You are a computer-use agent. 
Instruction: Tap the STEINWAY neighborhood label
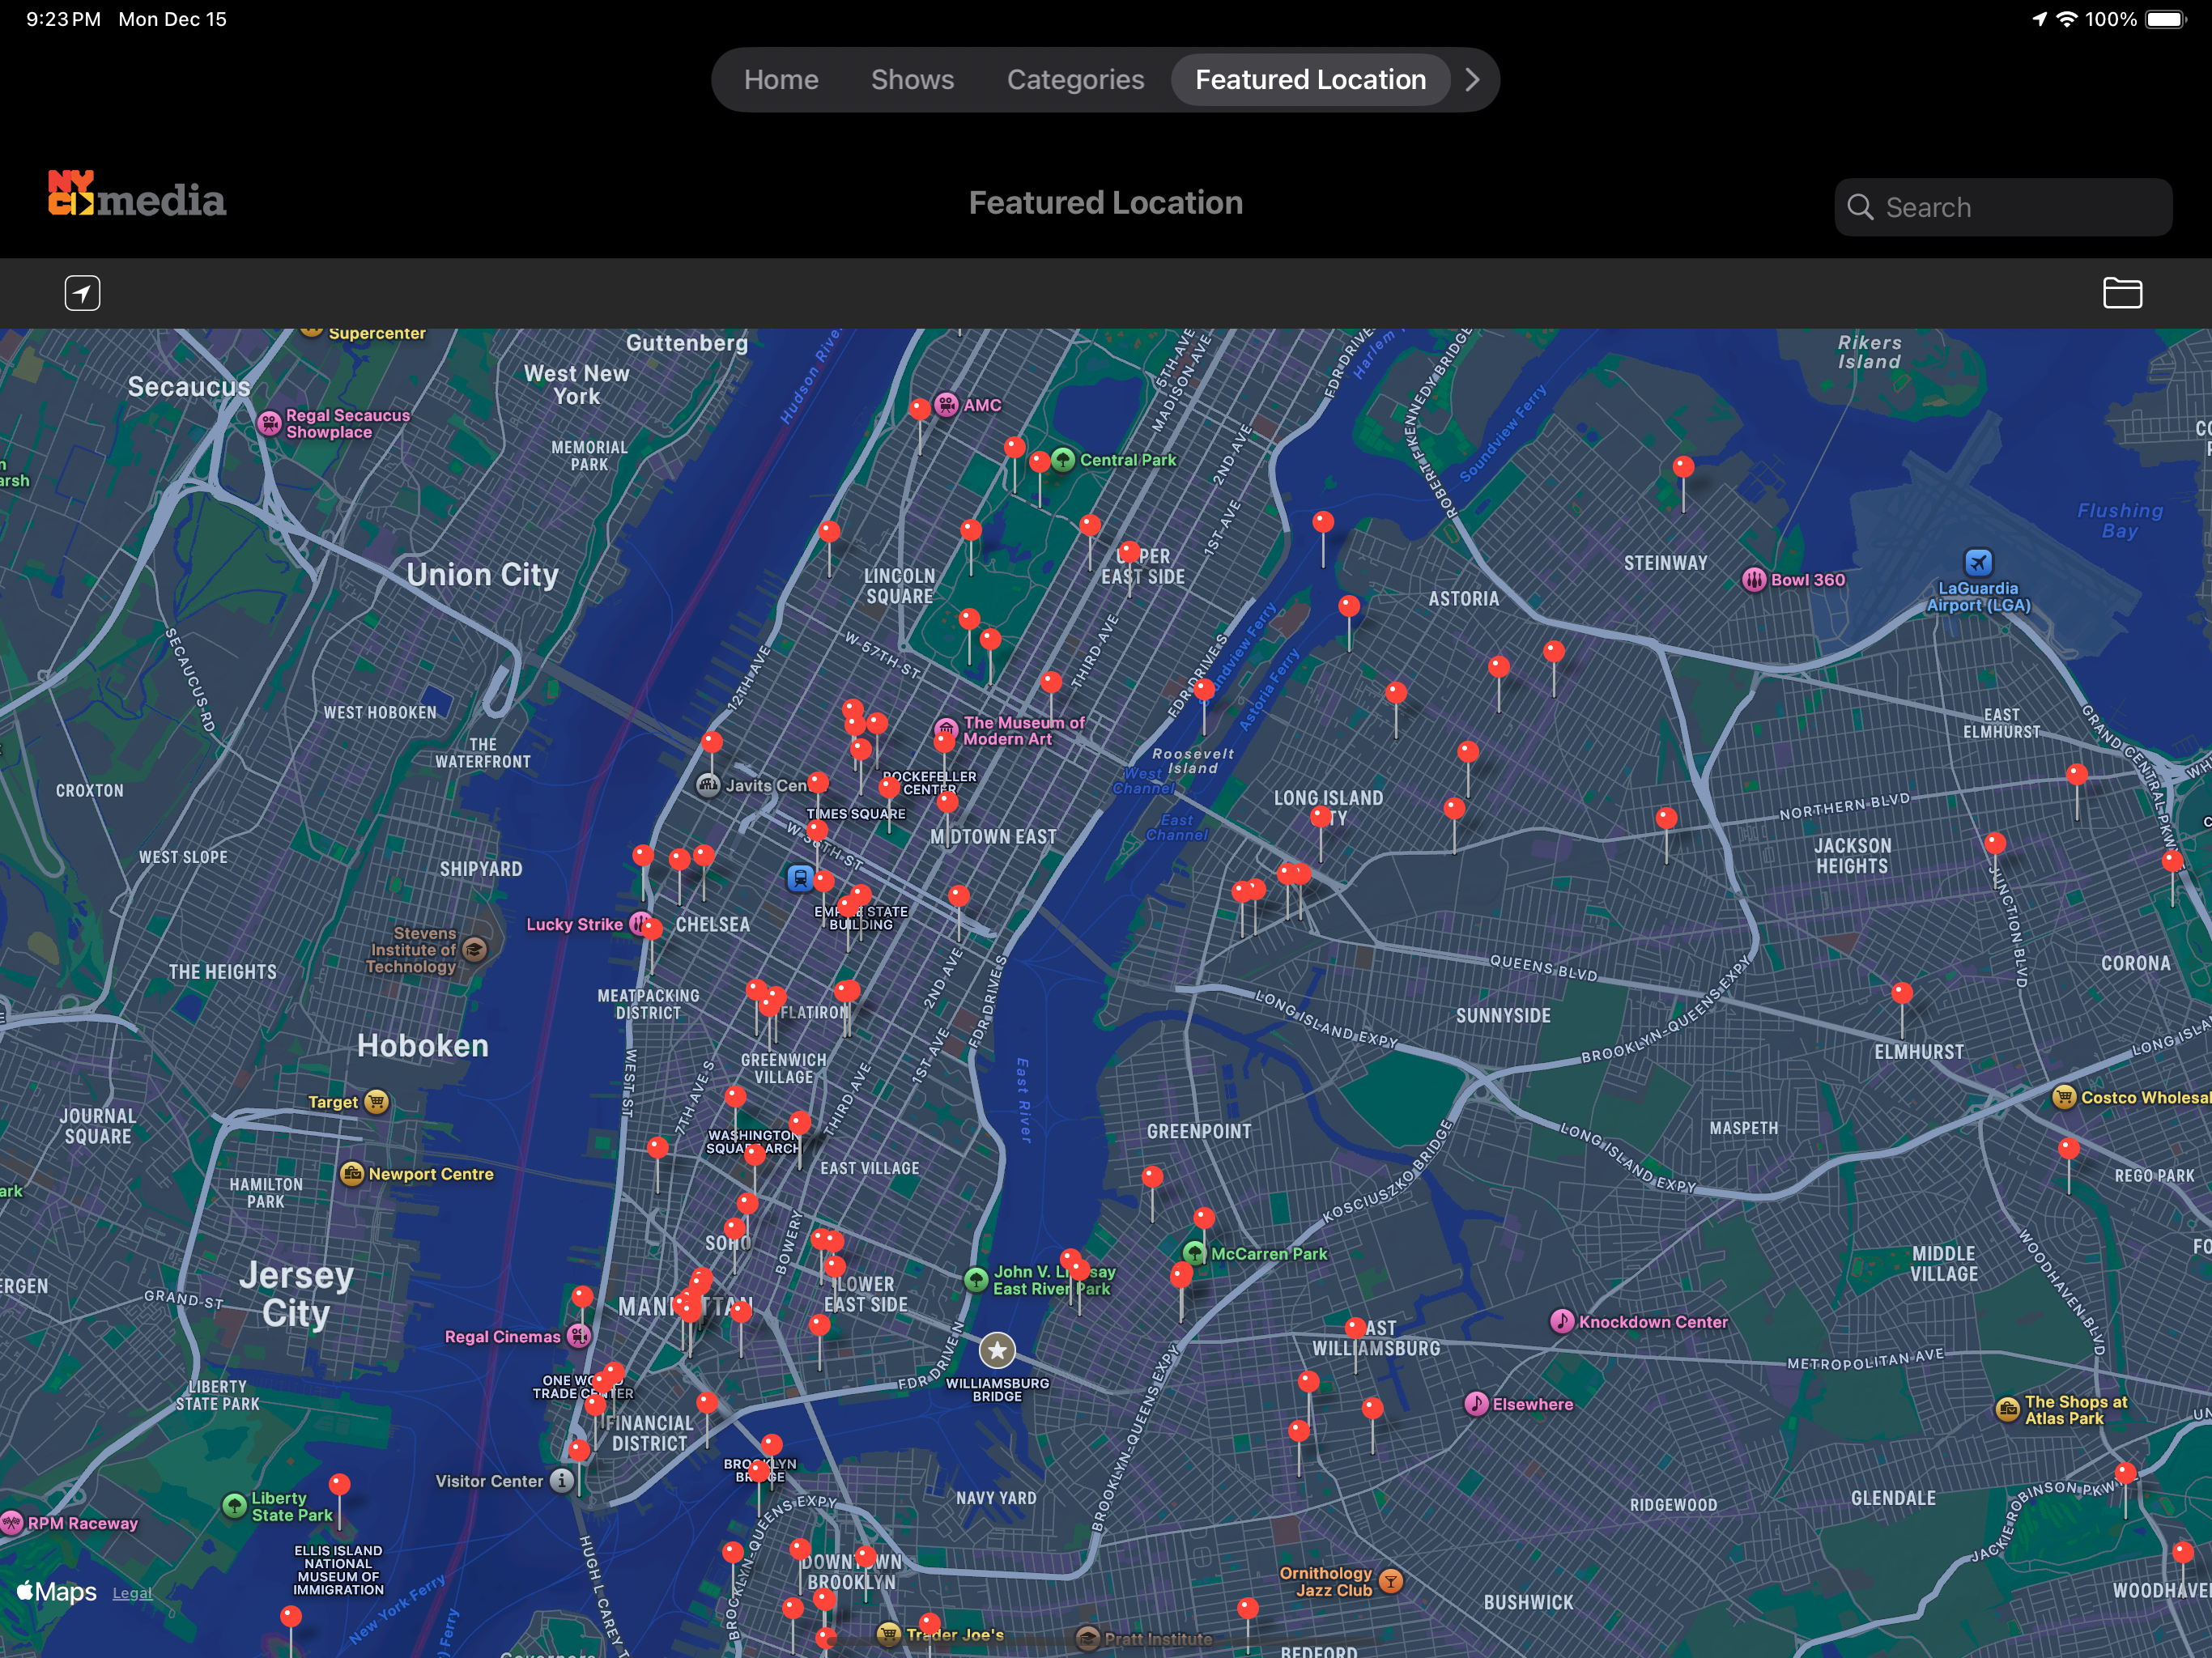click(x=1665, y=563)
